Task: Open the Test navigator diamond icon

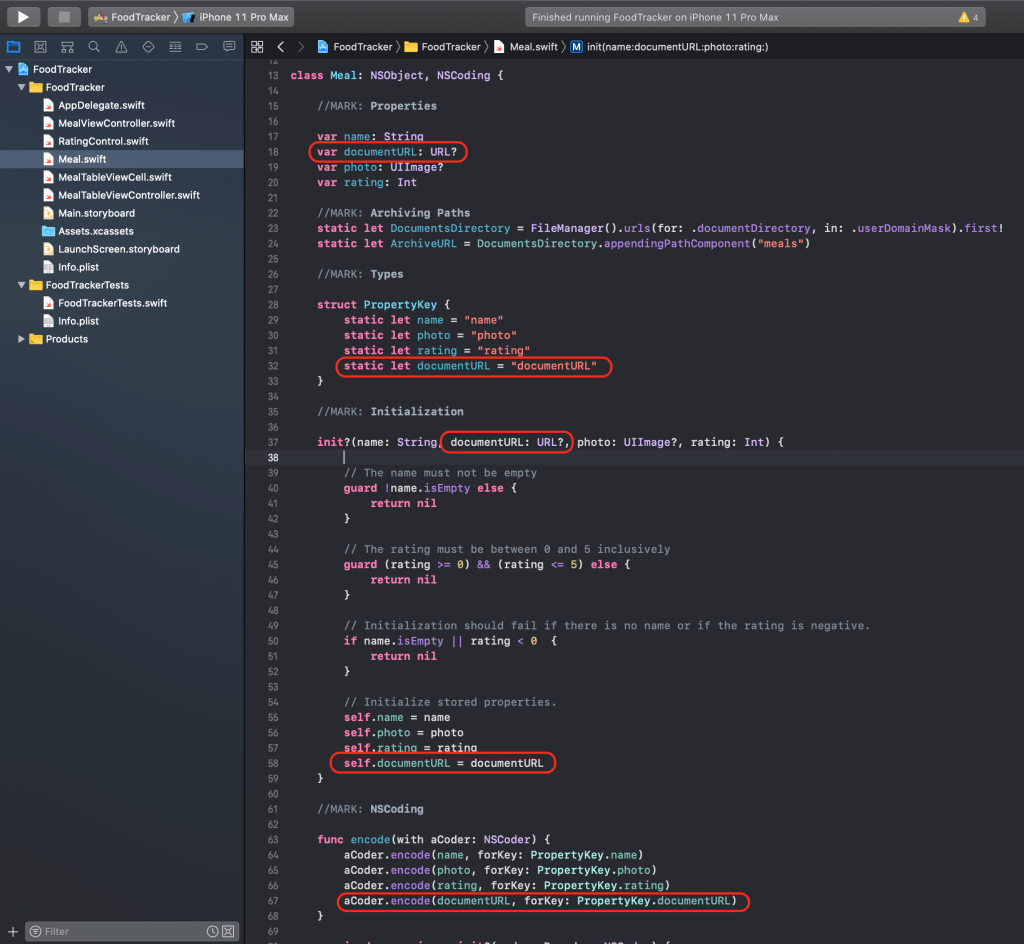Action: pyautogui.click(x=148, y=46)
